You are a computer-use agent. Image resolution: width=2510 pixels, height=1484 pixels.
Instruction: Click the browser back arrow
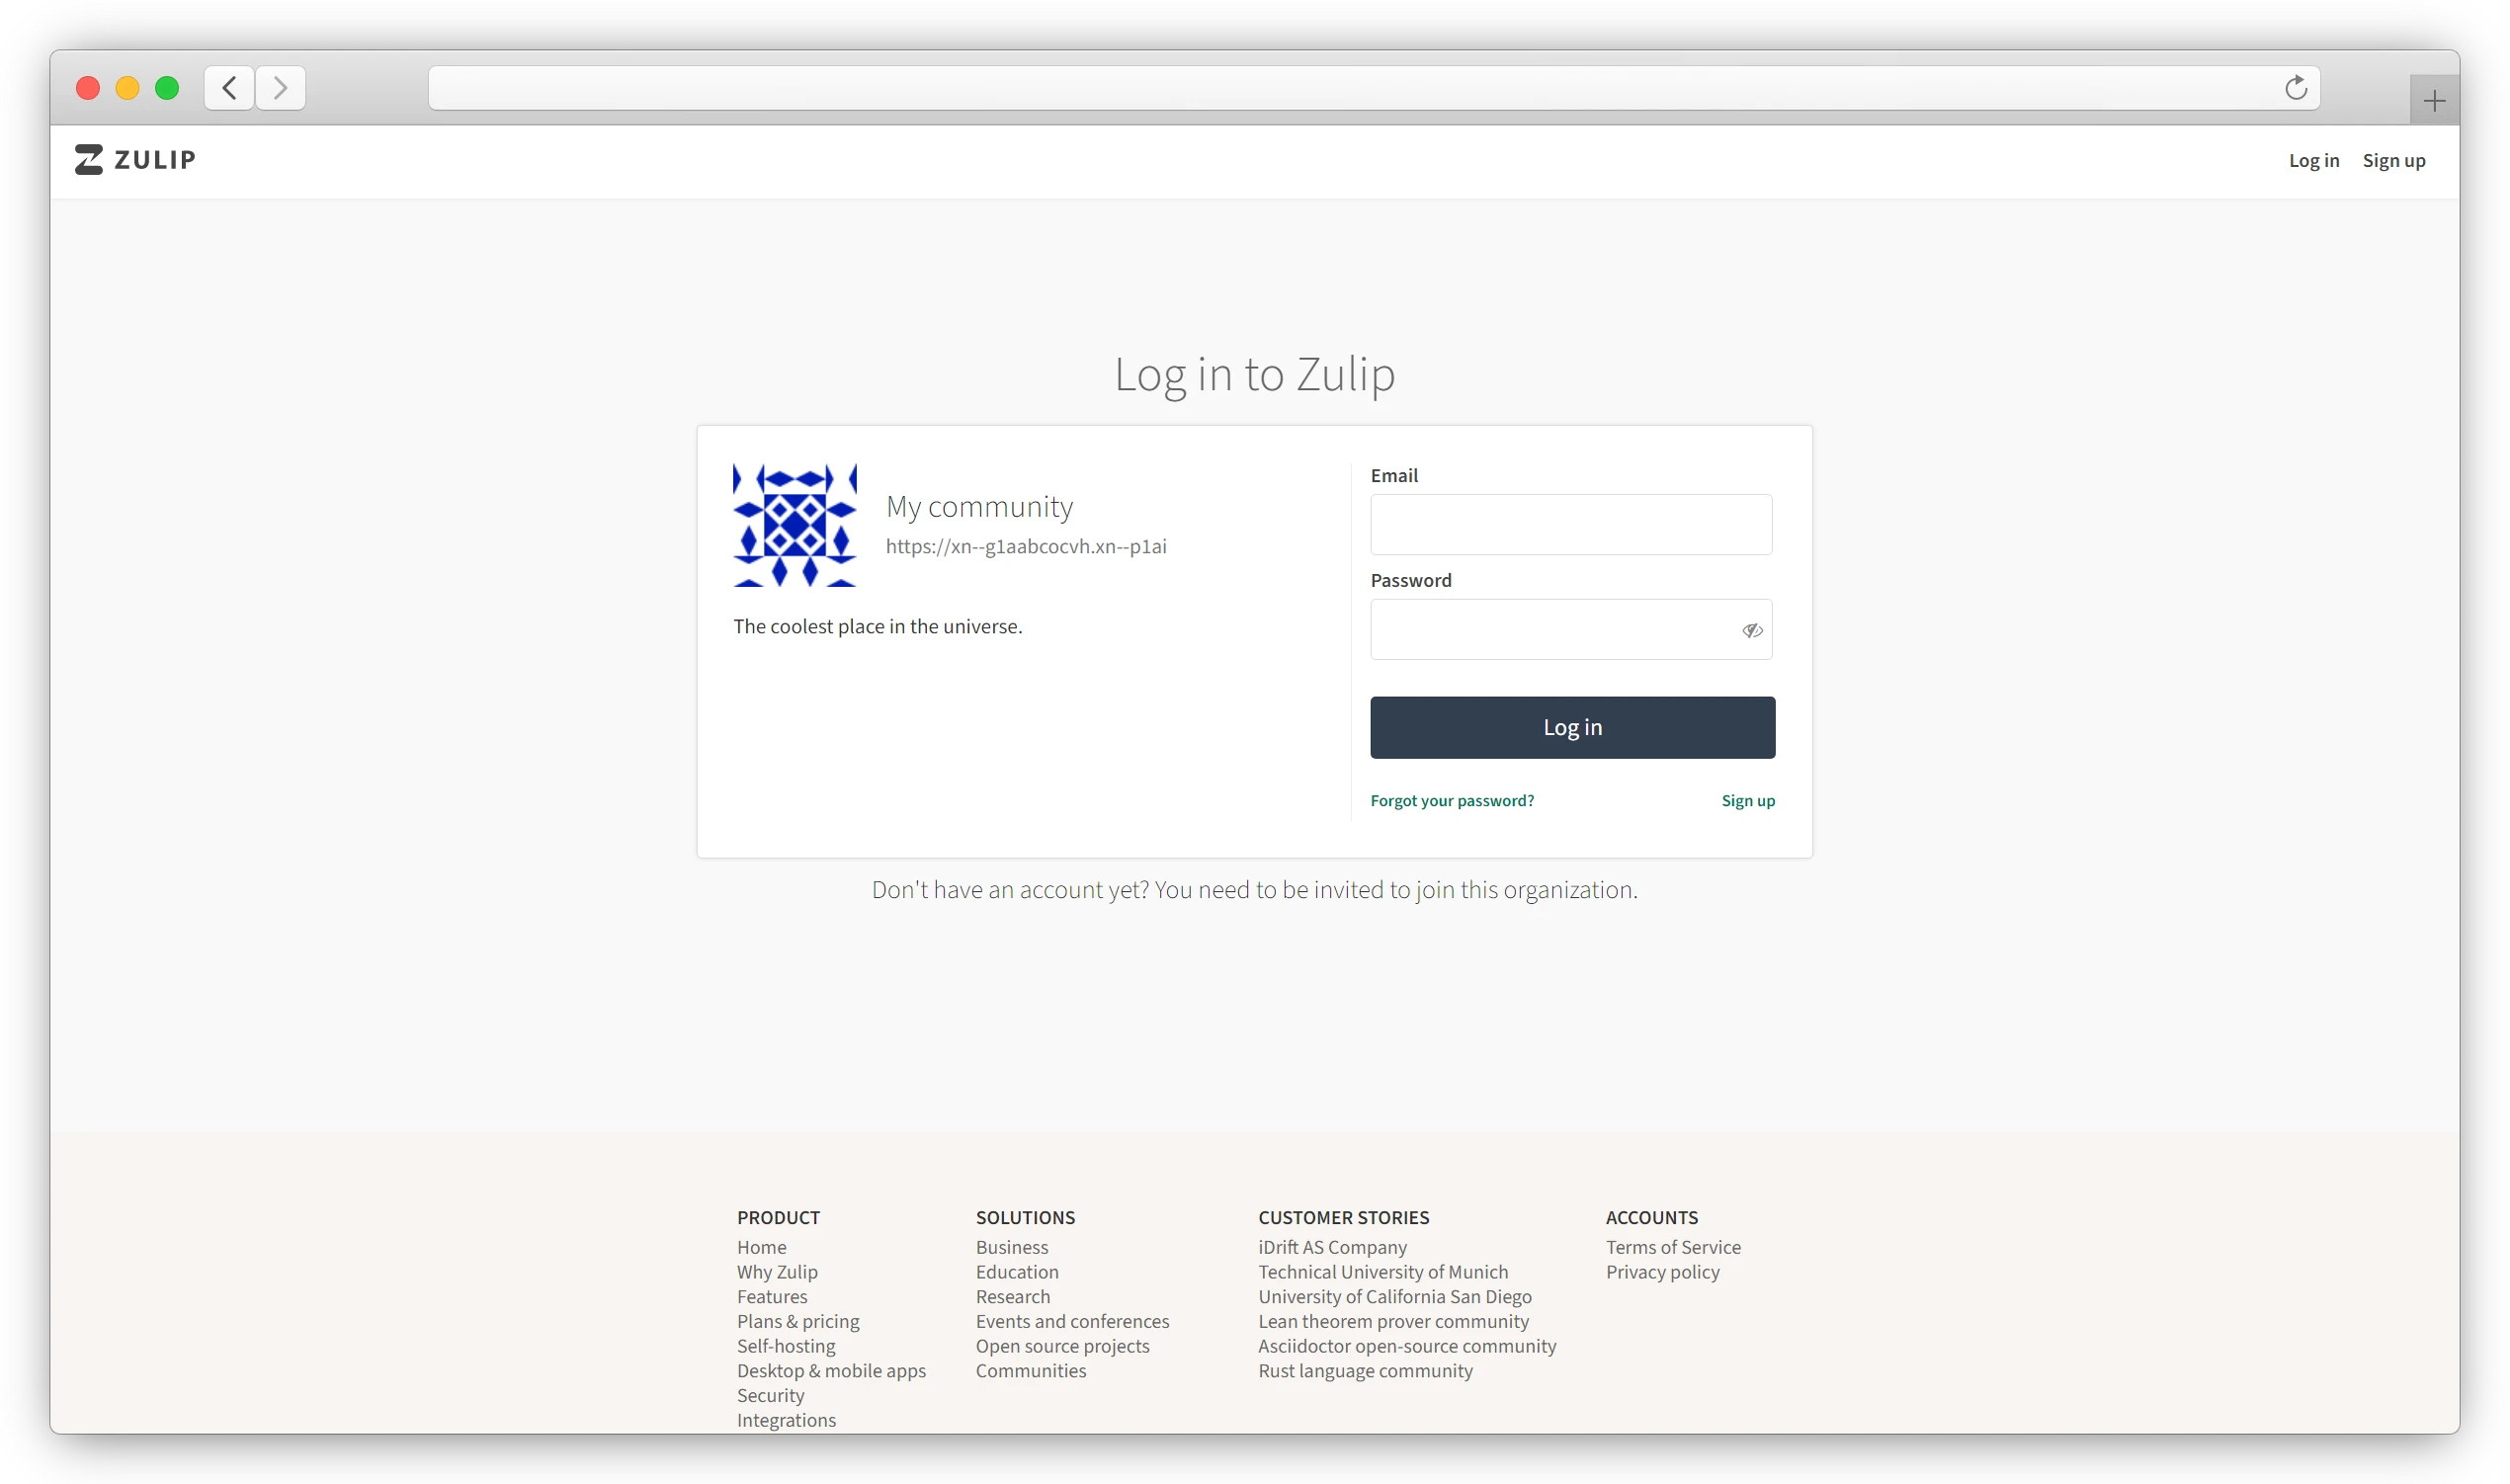pyautogui.click(x=228, y=88)
